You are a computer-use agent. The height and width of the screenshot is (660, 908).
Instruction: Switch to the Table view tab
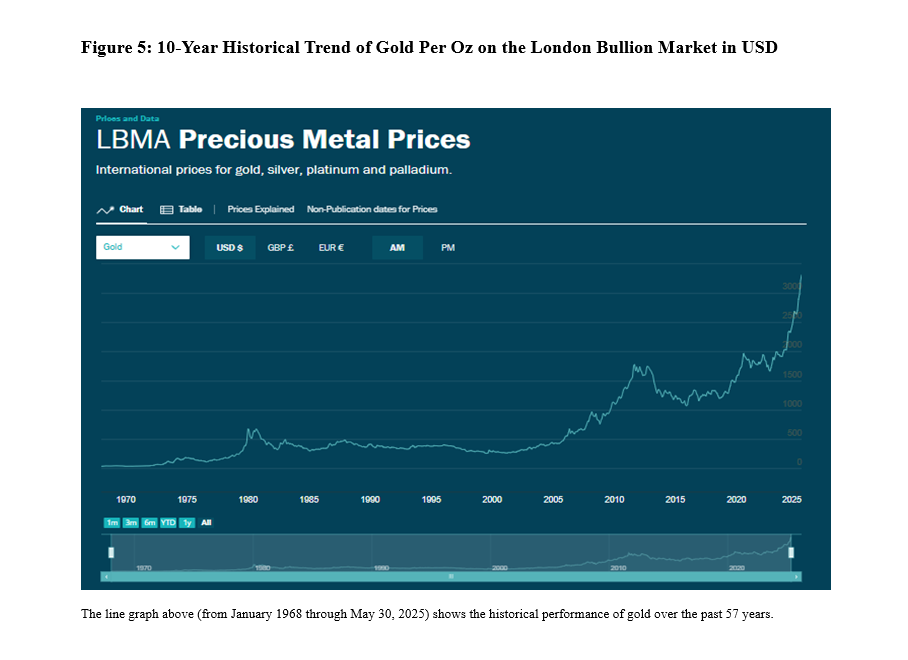tap(190, 210)
